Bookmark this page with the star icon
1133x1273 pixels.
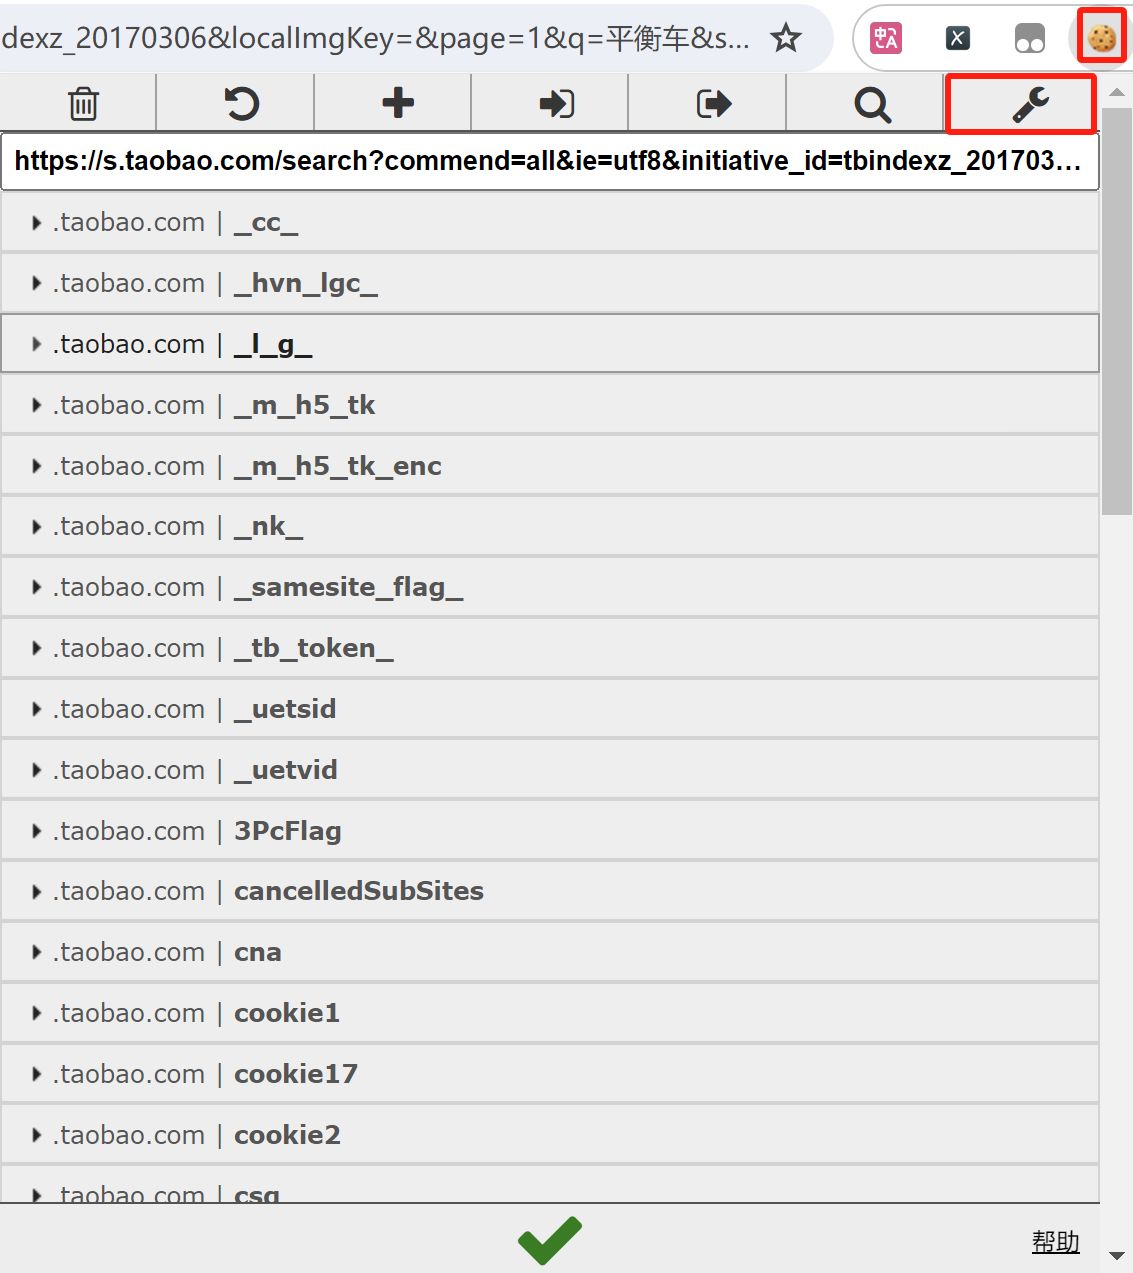(786, 38)
